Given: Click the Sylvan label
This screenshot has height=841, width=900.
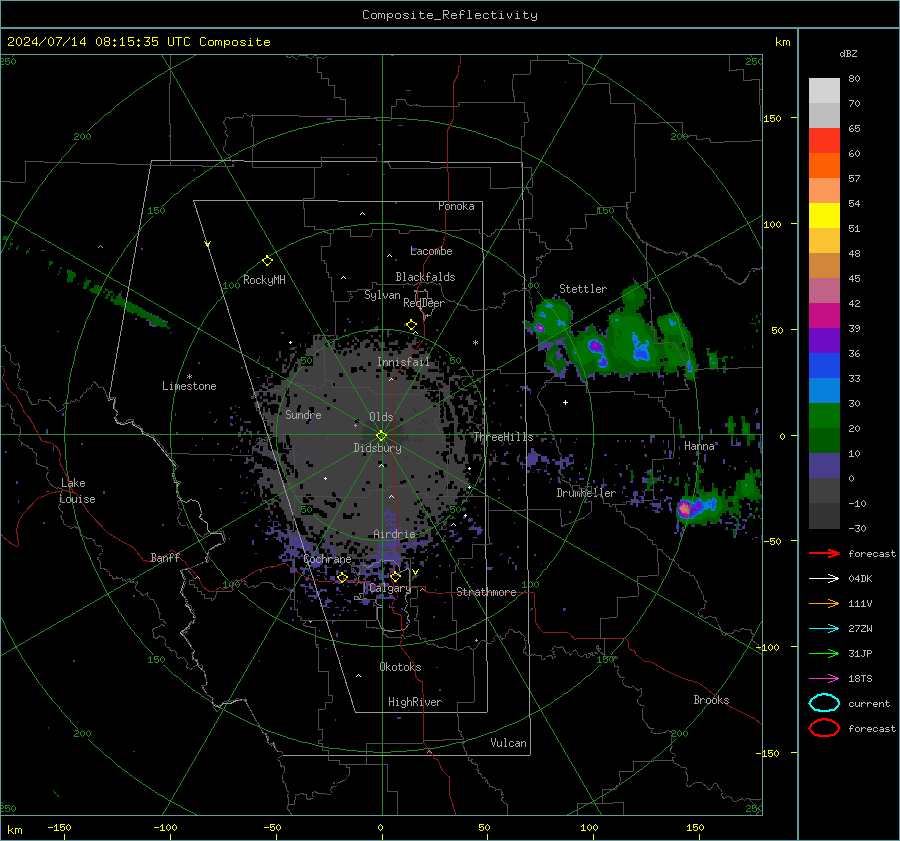Looking at the screenshot, I should (382, 295).
